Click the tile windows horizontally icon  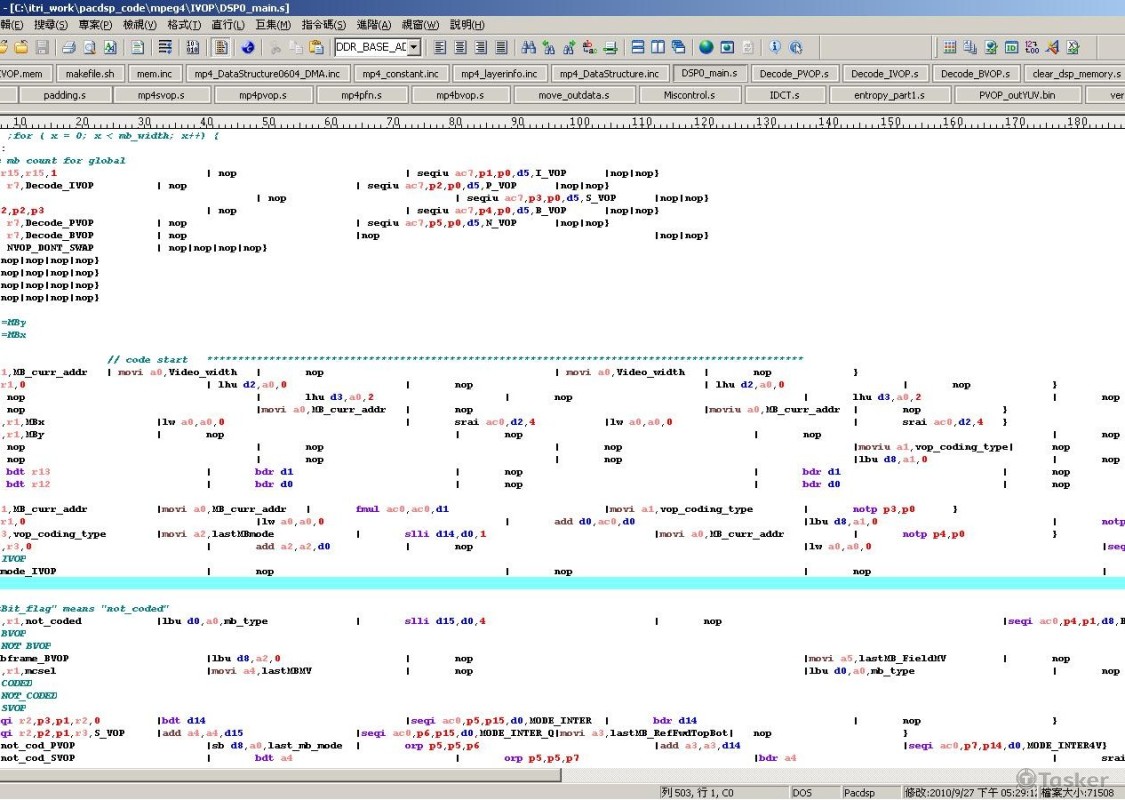637,47
